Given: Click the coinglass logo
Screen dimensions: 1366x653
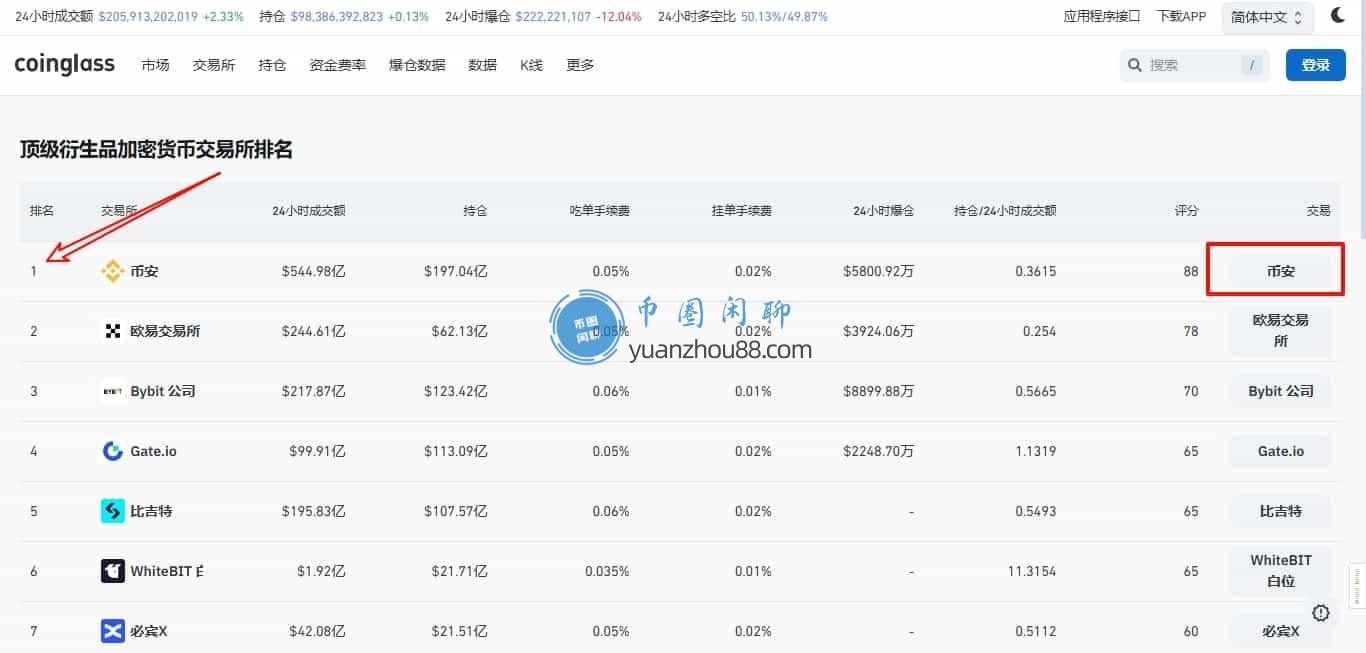Looking at the screenshot, I should pos(65,65).
